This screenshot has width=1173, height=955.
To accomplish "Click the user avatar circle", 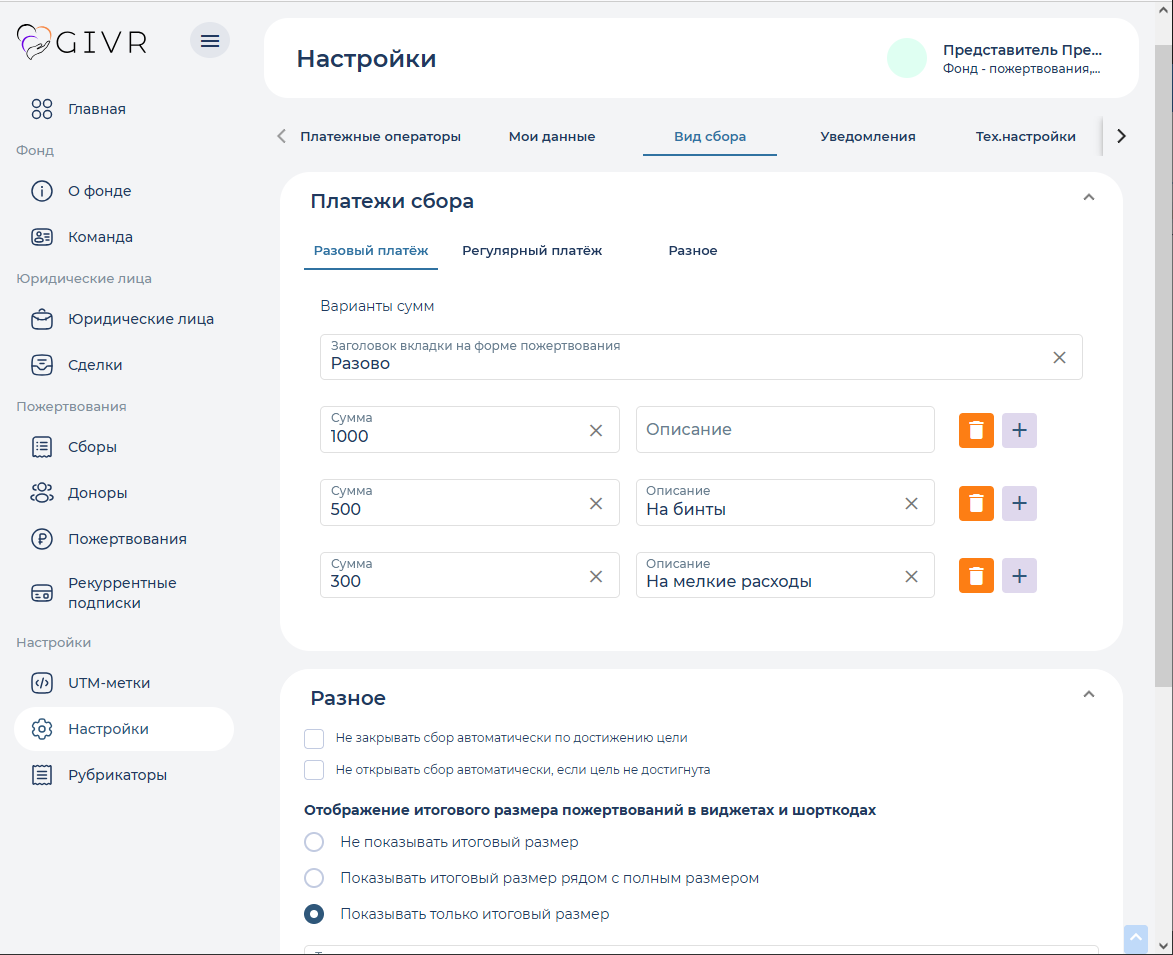I will click(x=907, y=58).
